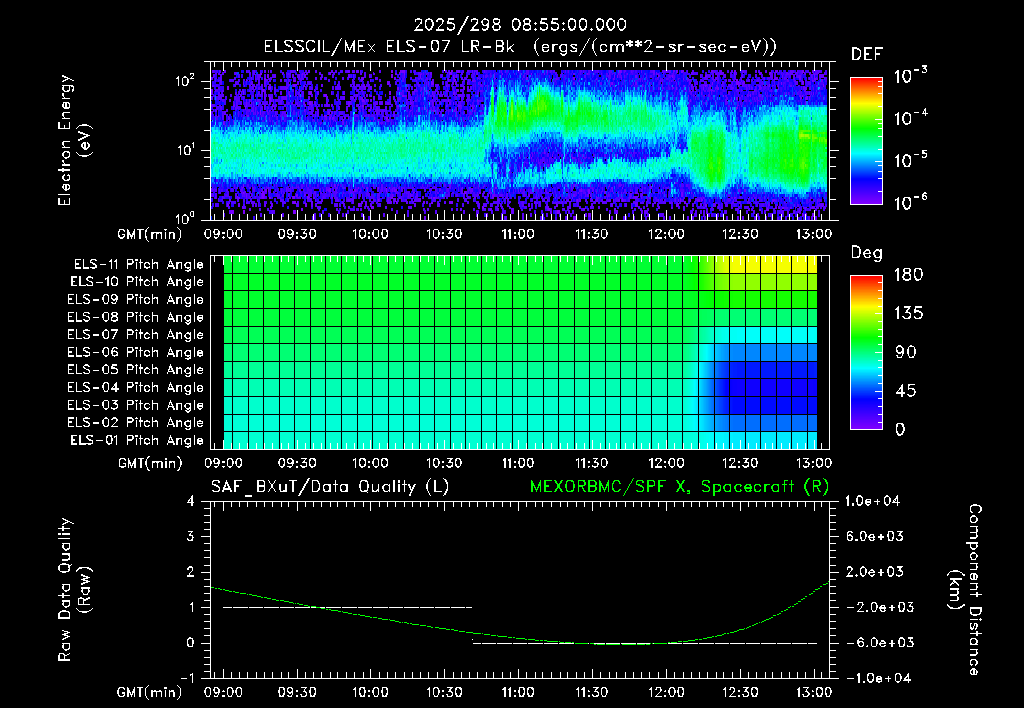Select the ELS-06 Pitch Angle row label
This screenshot has width=1024, height=708.
136,353
